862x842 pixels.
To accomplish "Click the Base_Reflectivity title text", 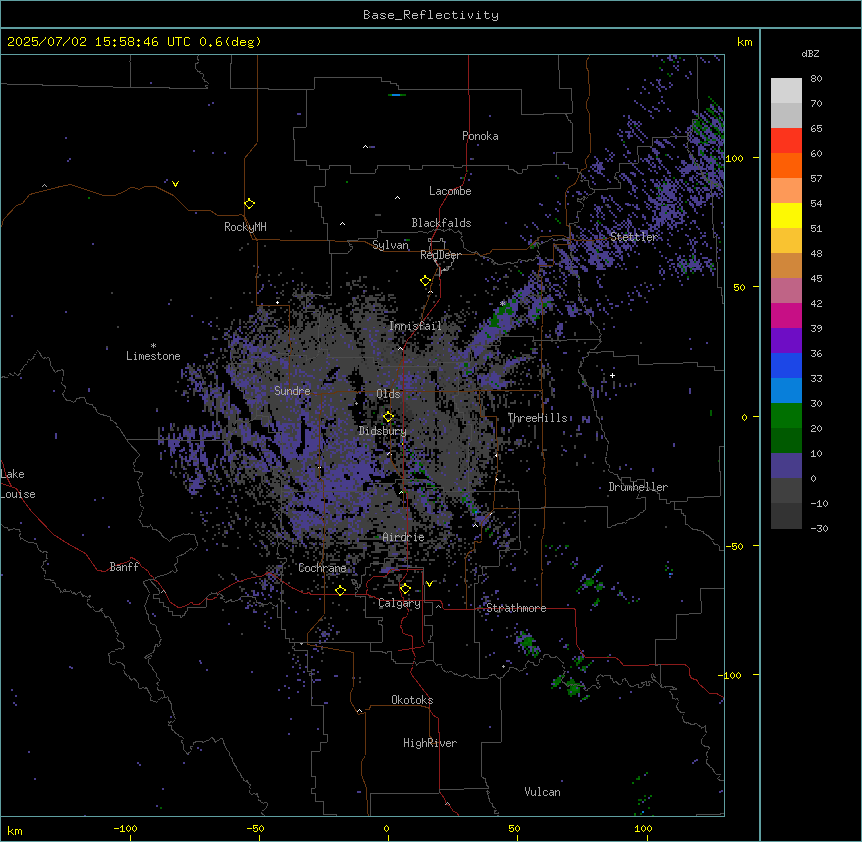I will coord(431,15).
